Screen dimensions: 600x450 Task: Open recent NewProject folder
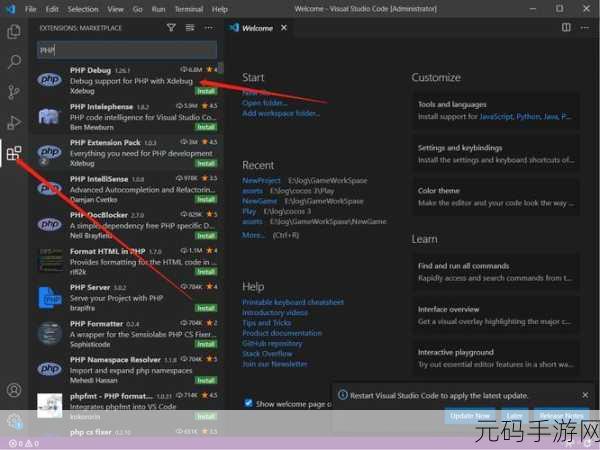point(261,181)
